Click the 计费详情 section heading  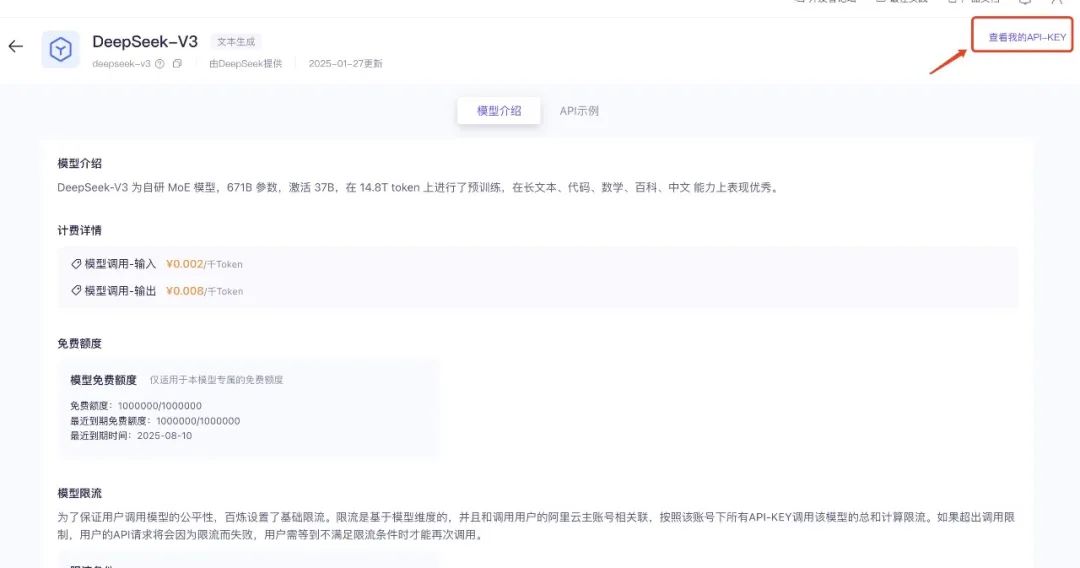pyautogui.click(x=79, y=230)
